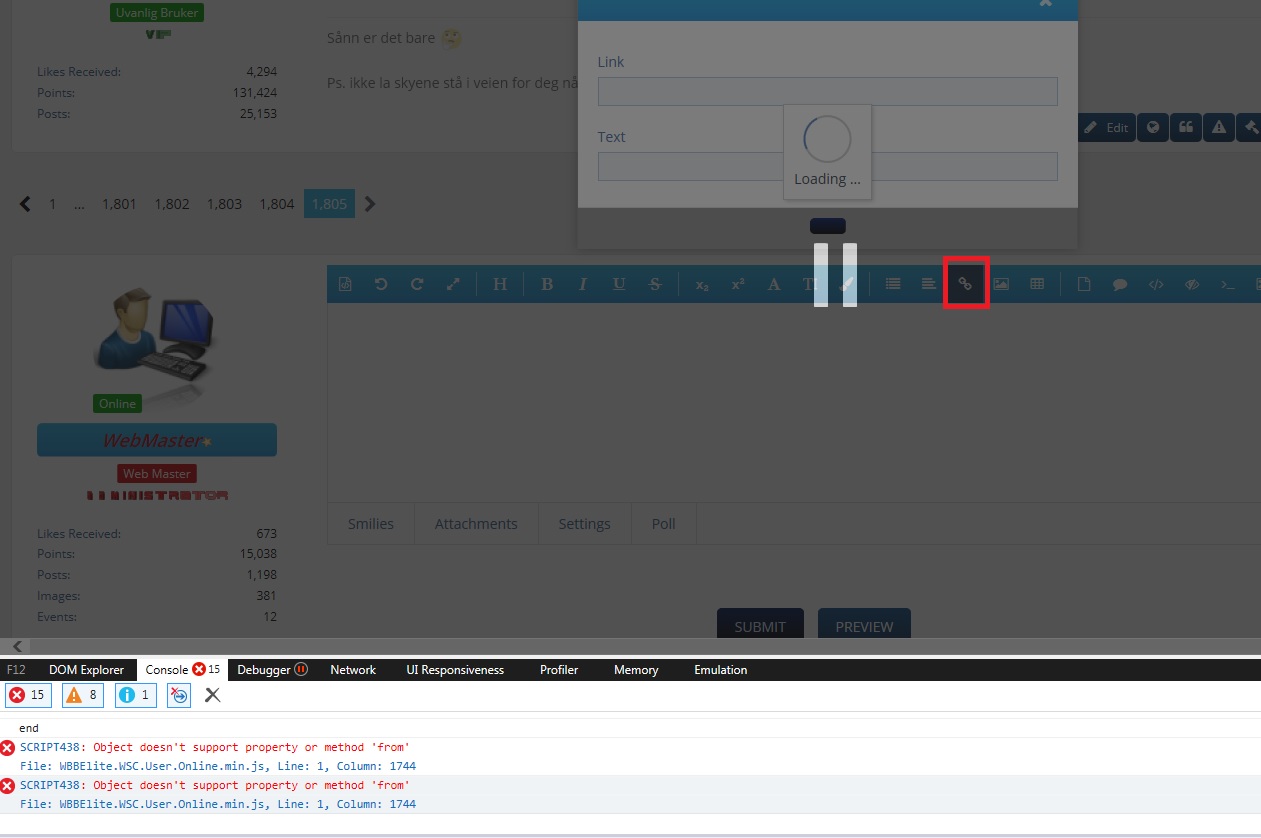
Task: Click the Submit button
Action: coord(760,626)
